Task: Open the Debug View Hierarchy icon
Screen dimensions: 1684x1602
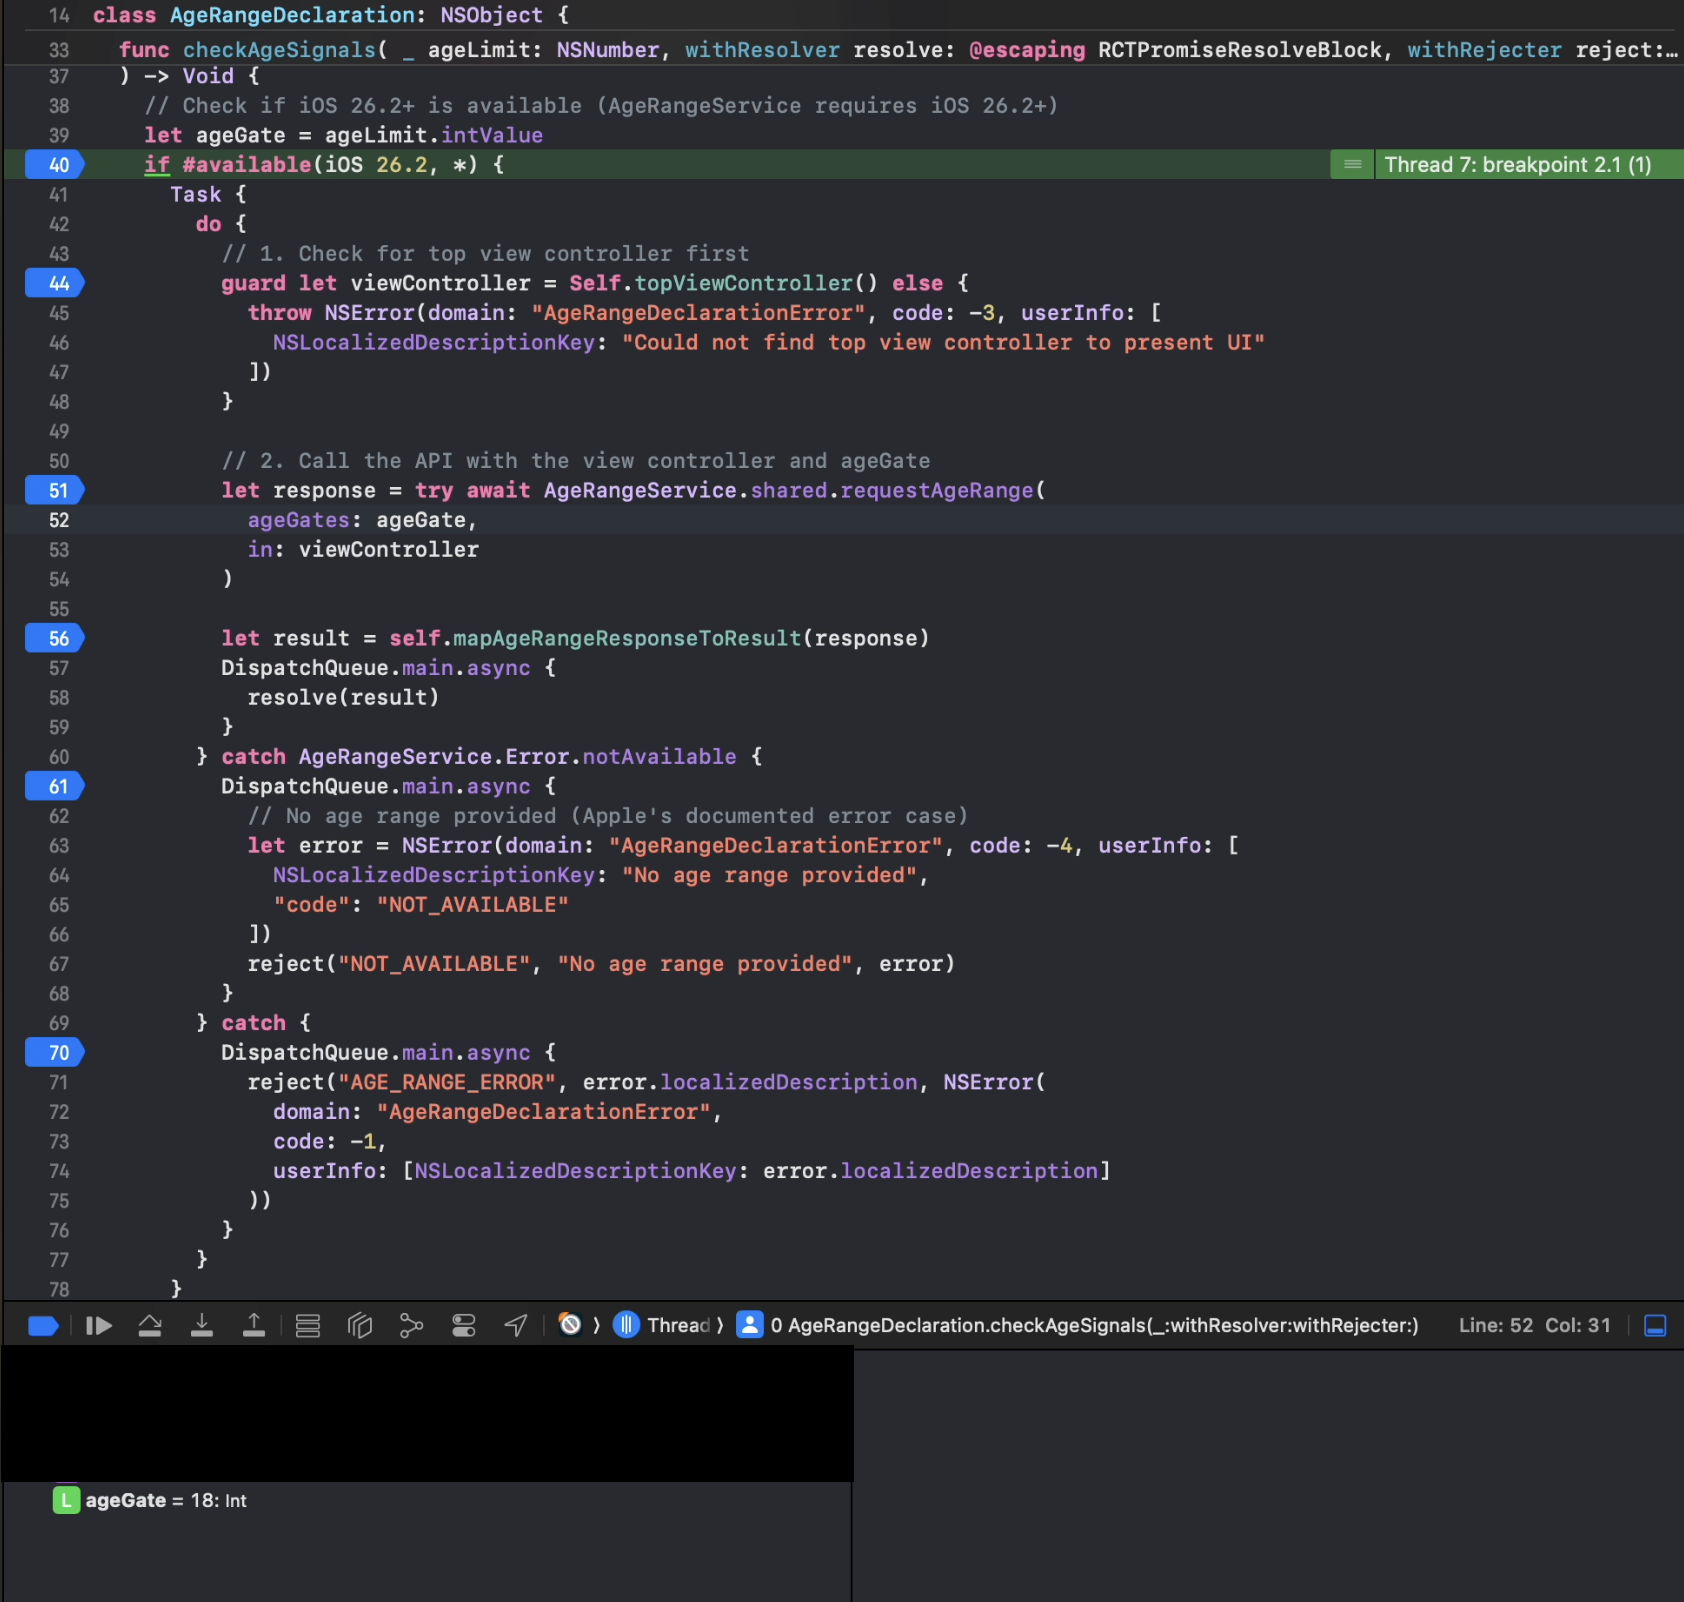Action: click(x=359, y=1326)
